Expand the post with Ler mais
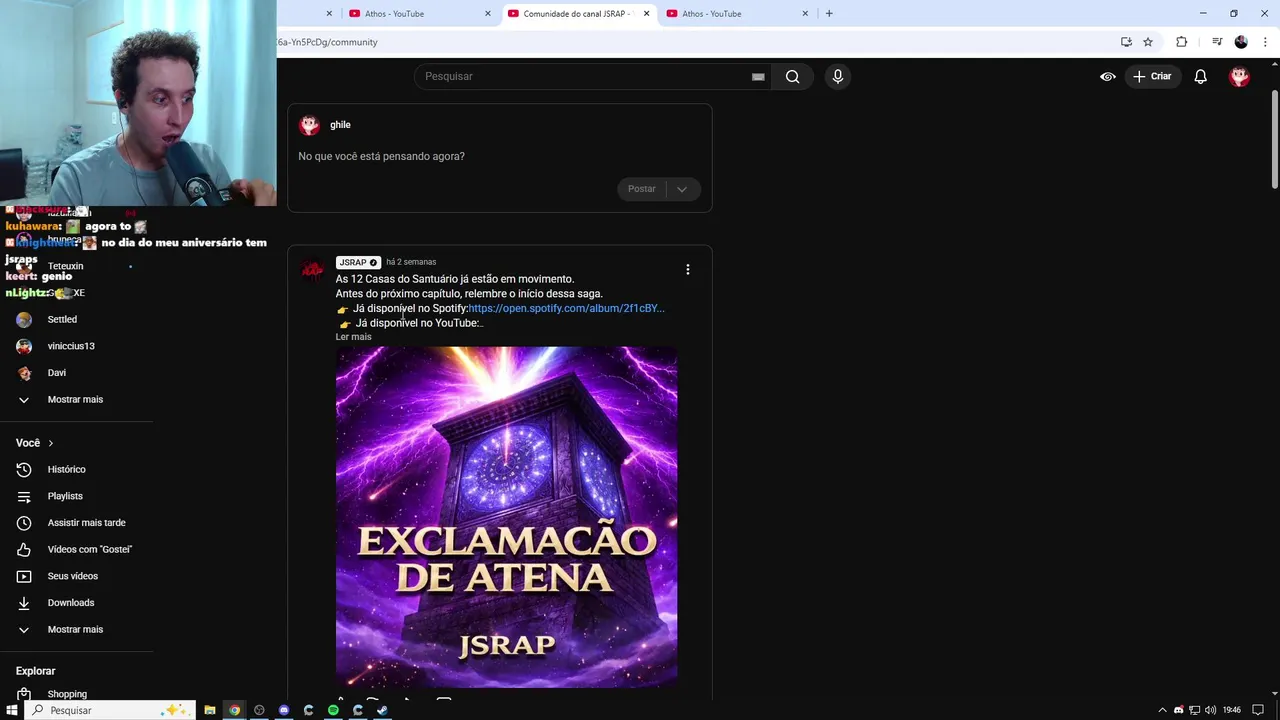The width and height of the screenshot is (1280, 720). click(x=353, y=337)
